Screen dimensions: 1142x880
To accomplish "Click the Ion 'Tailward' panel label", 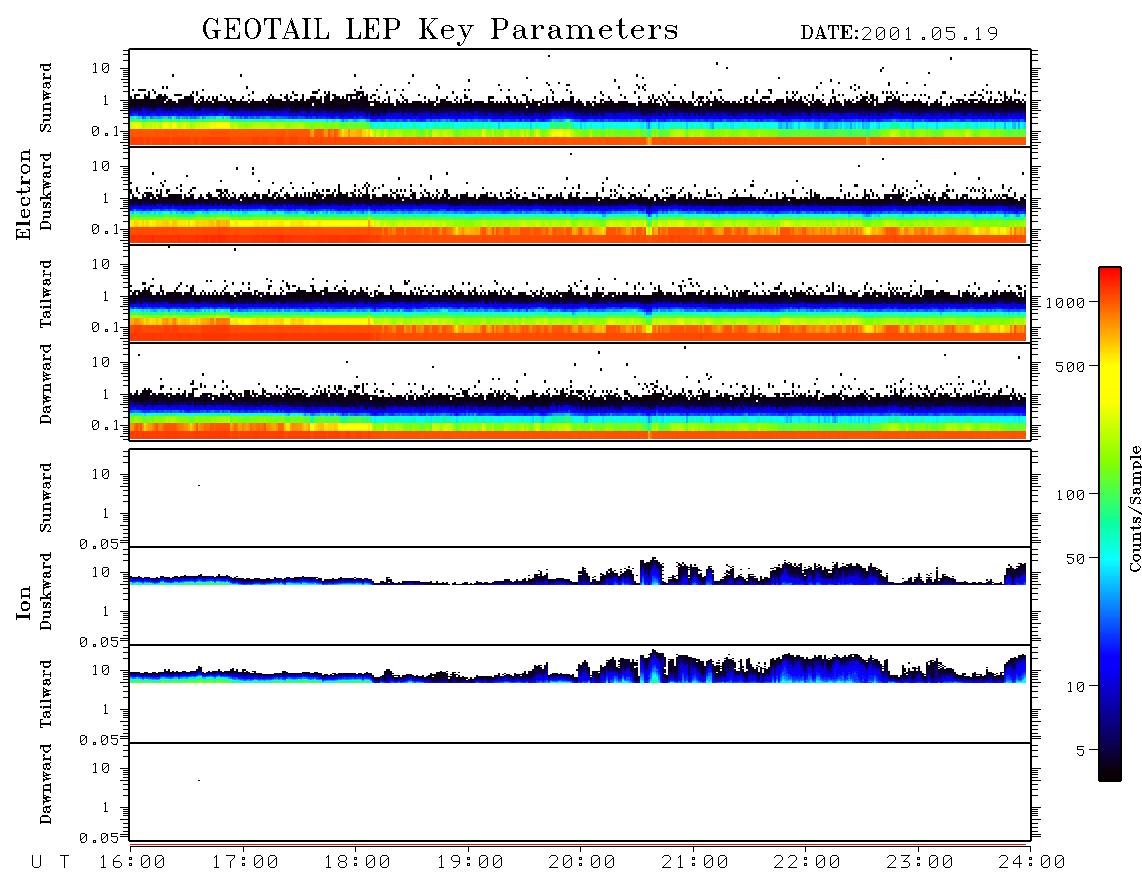I will pyautogui.click(x=46, y=694).
